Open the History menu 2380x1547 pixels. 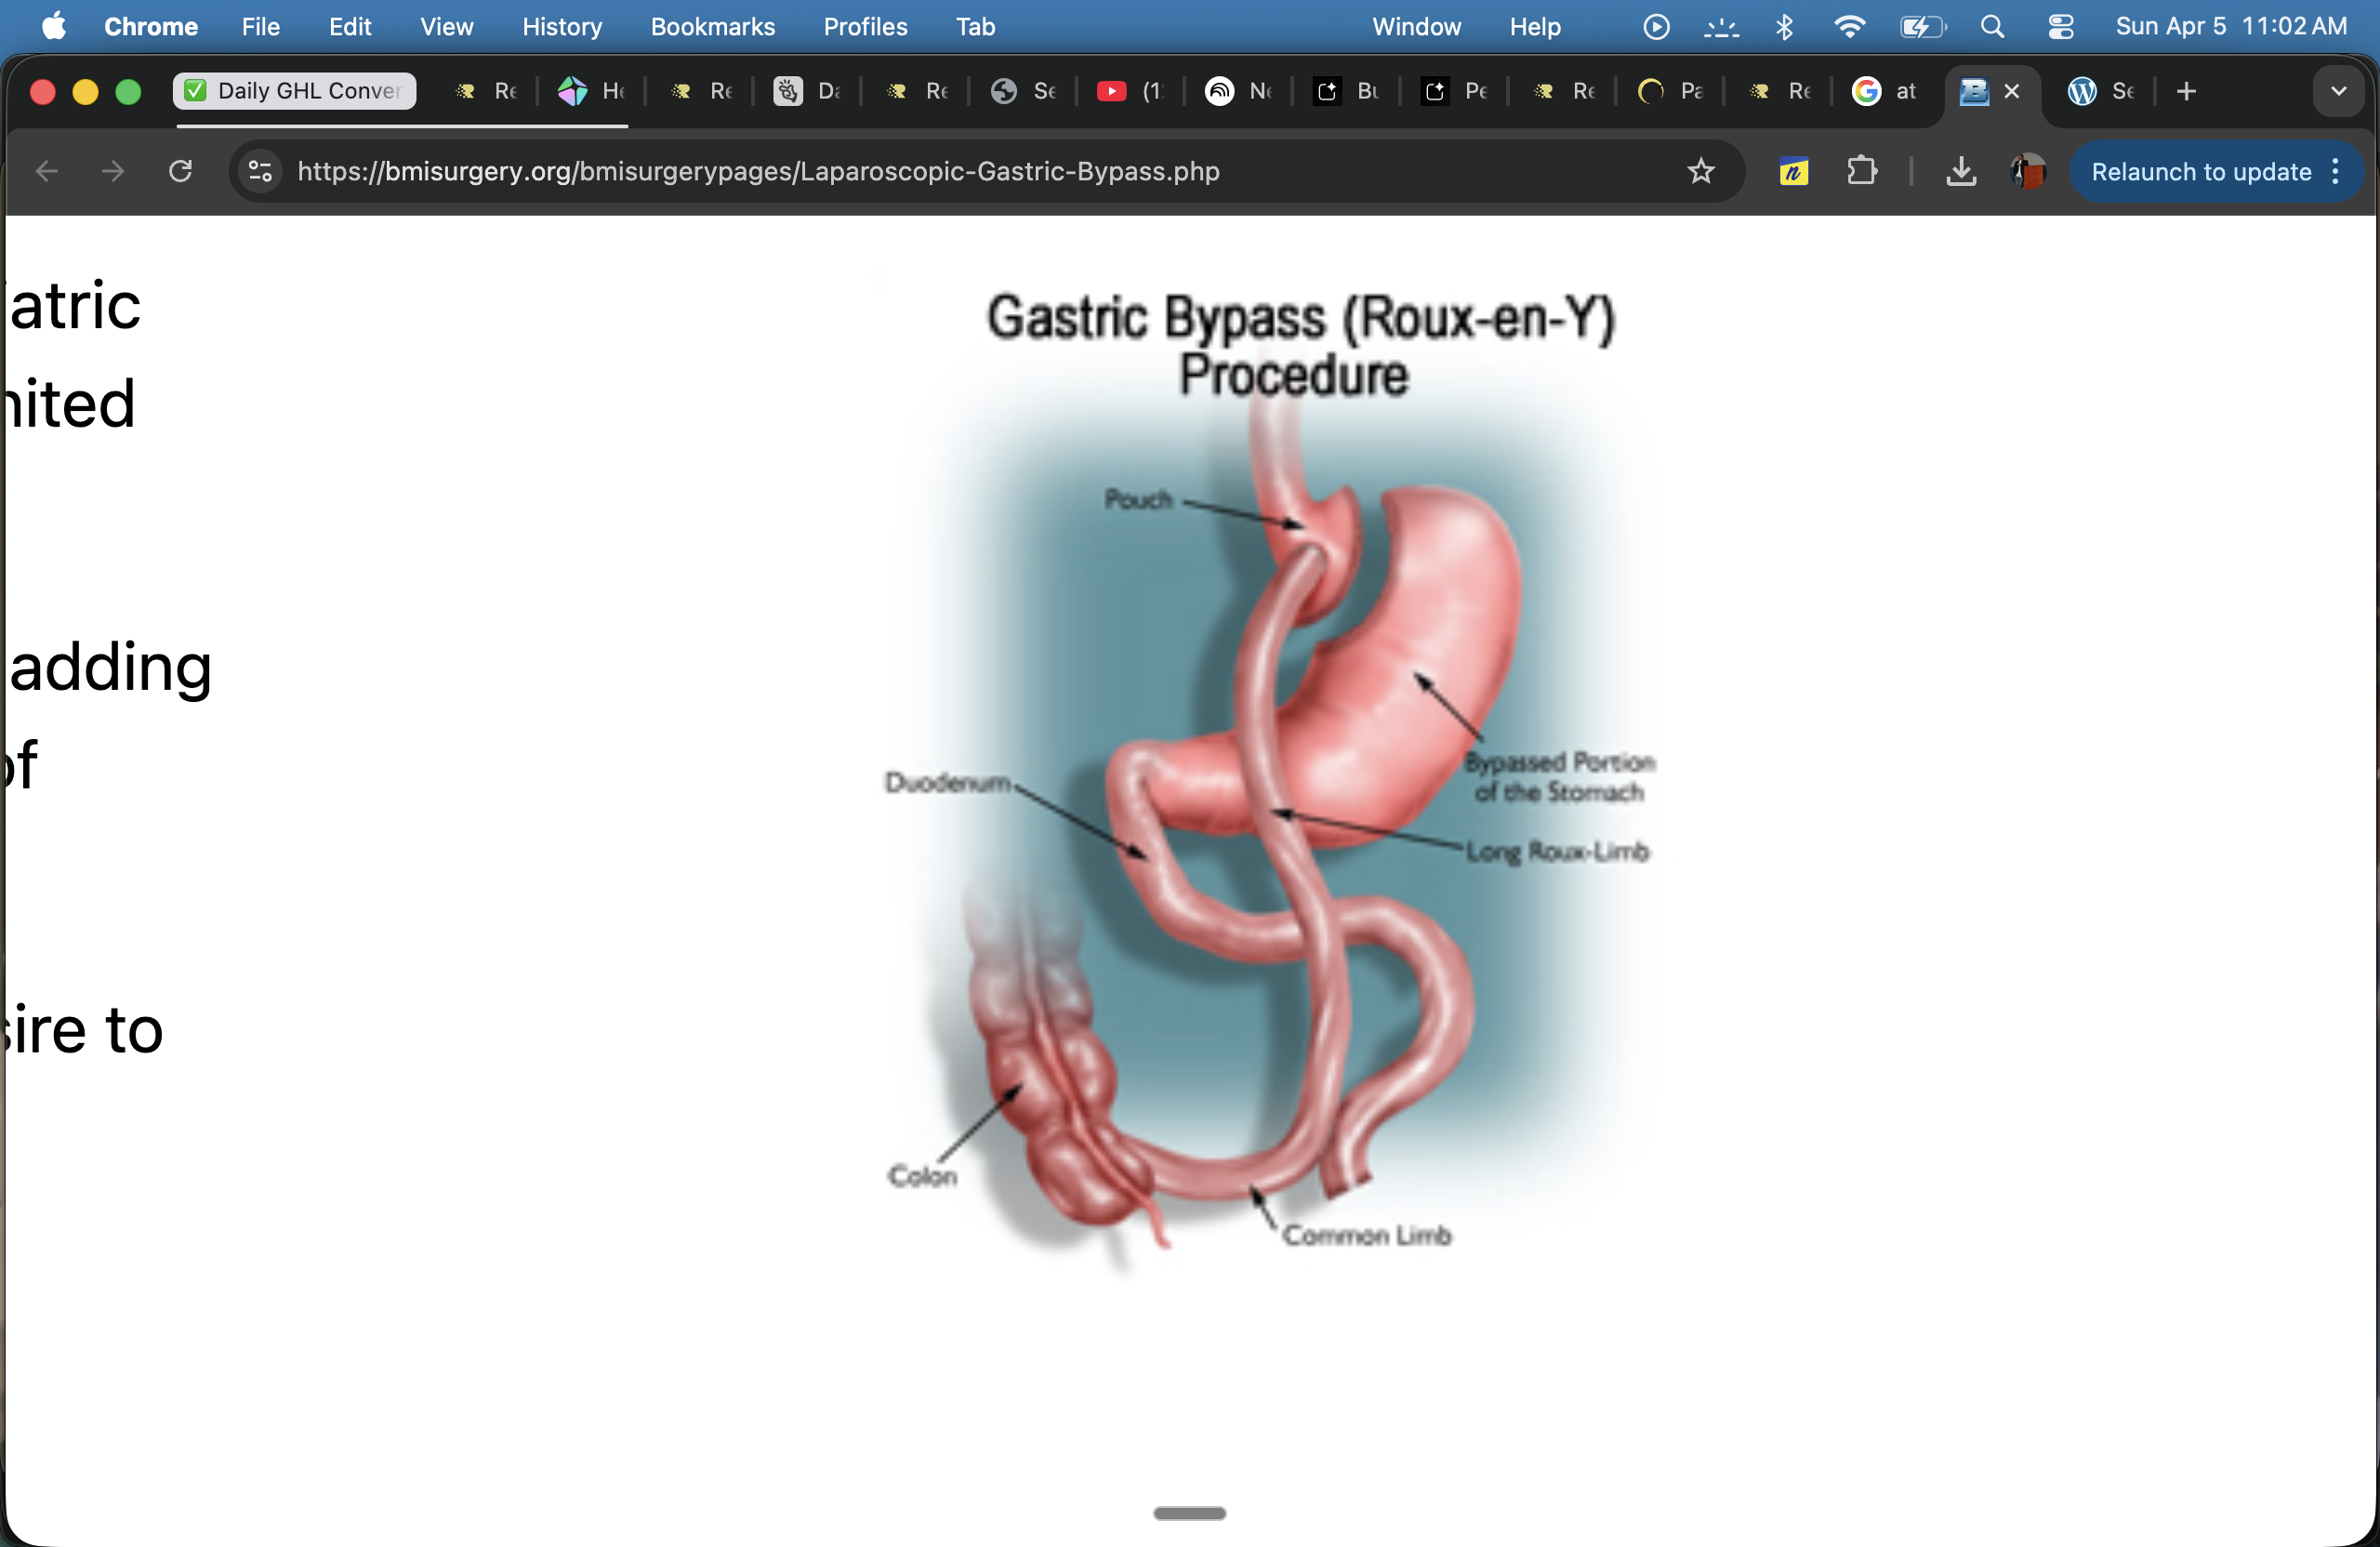tap(561, 27)
